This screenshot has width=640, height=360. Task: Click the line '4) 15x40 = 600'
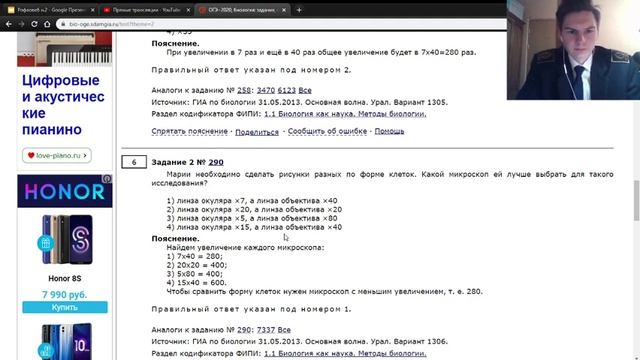point(196,282)
